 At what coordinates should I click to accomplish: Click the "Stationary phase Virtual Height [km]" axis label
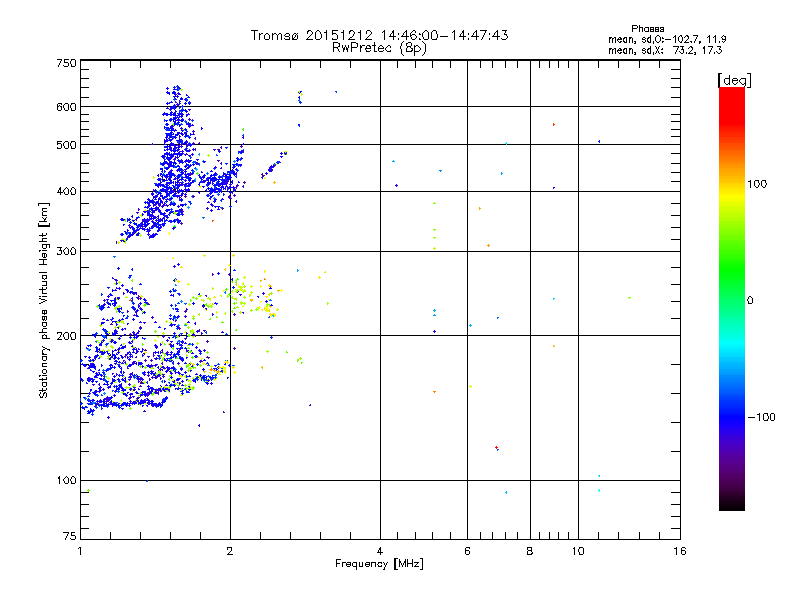pos(43,300)
